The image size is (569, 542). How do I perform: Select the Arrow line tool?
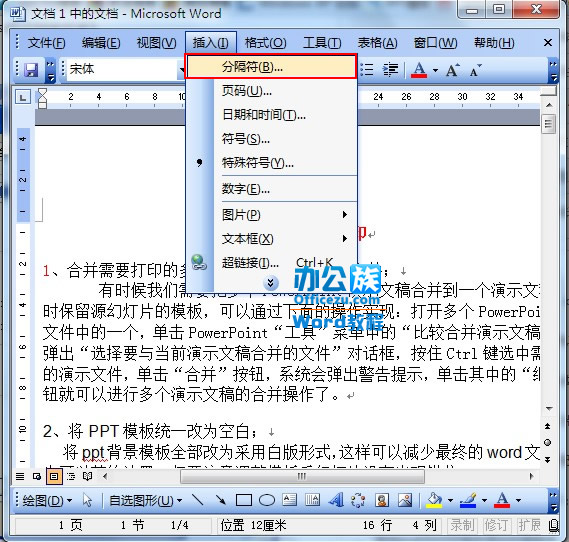pos(220,500)
